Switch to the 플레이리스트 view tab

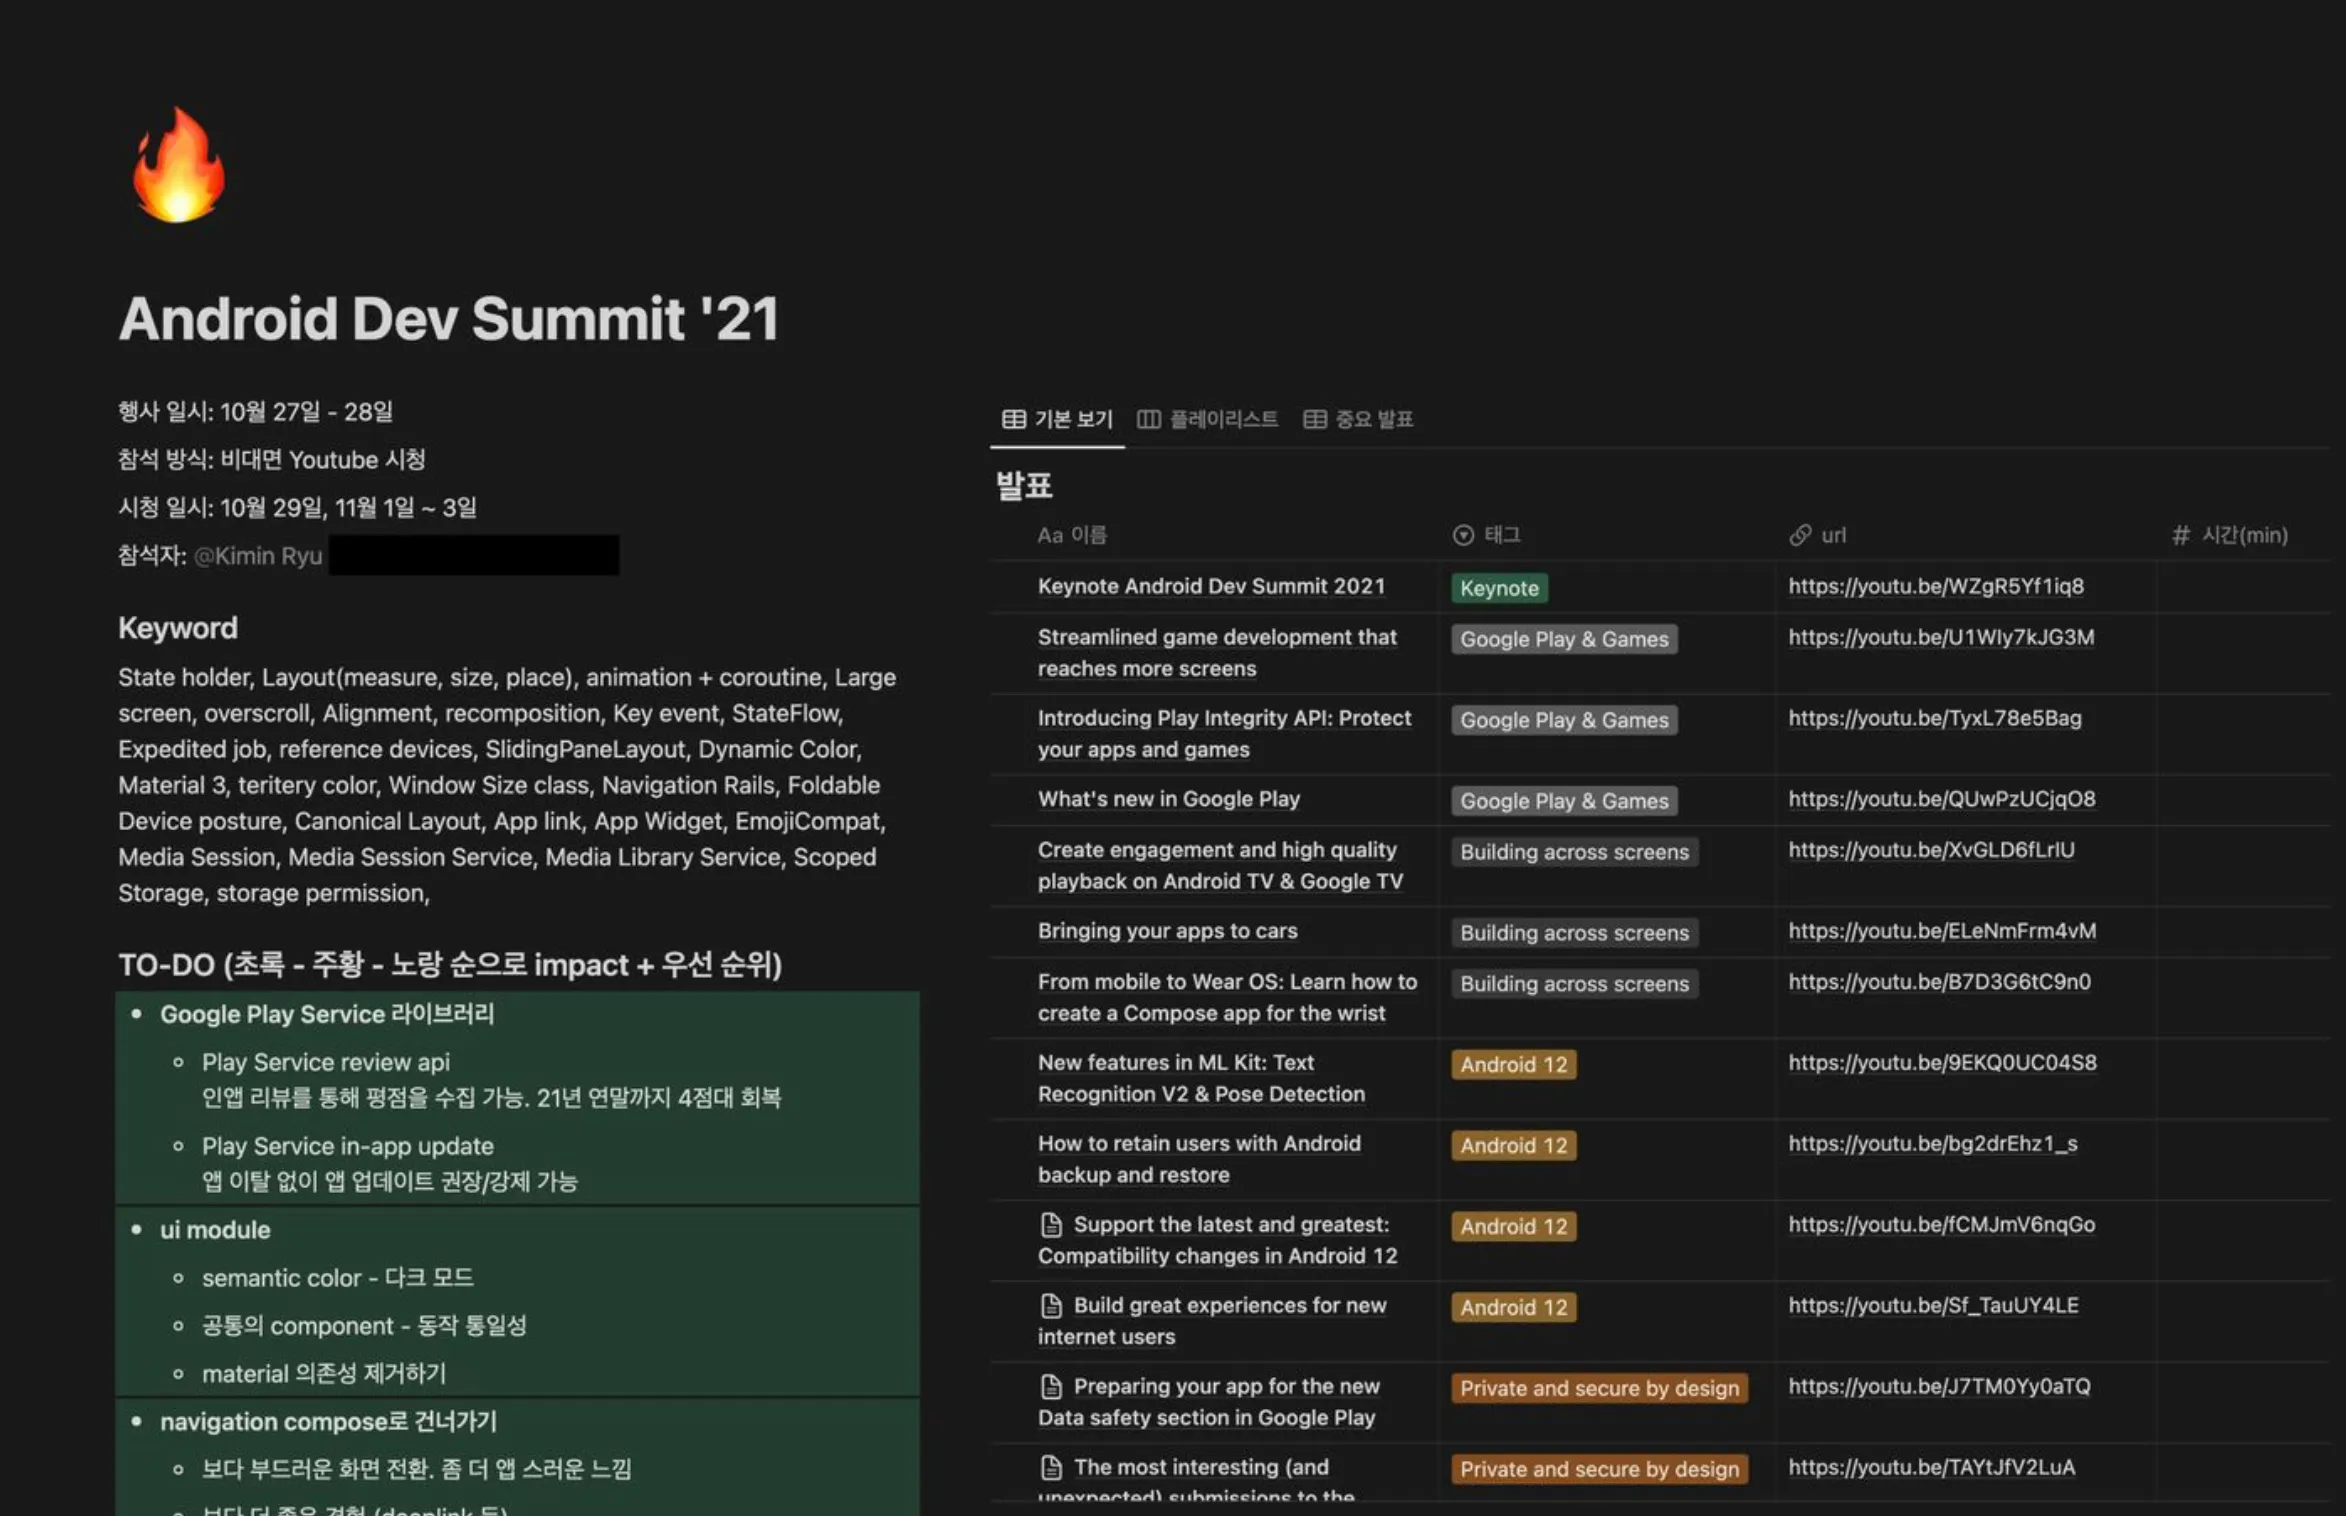[x=1208, y=419]
